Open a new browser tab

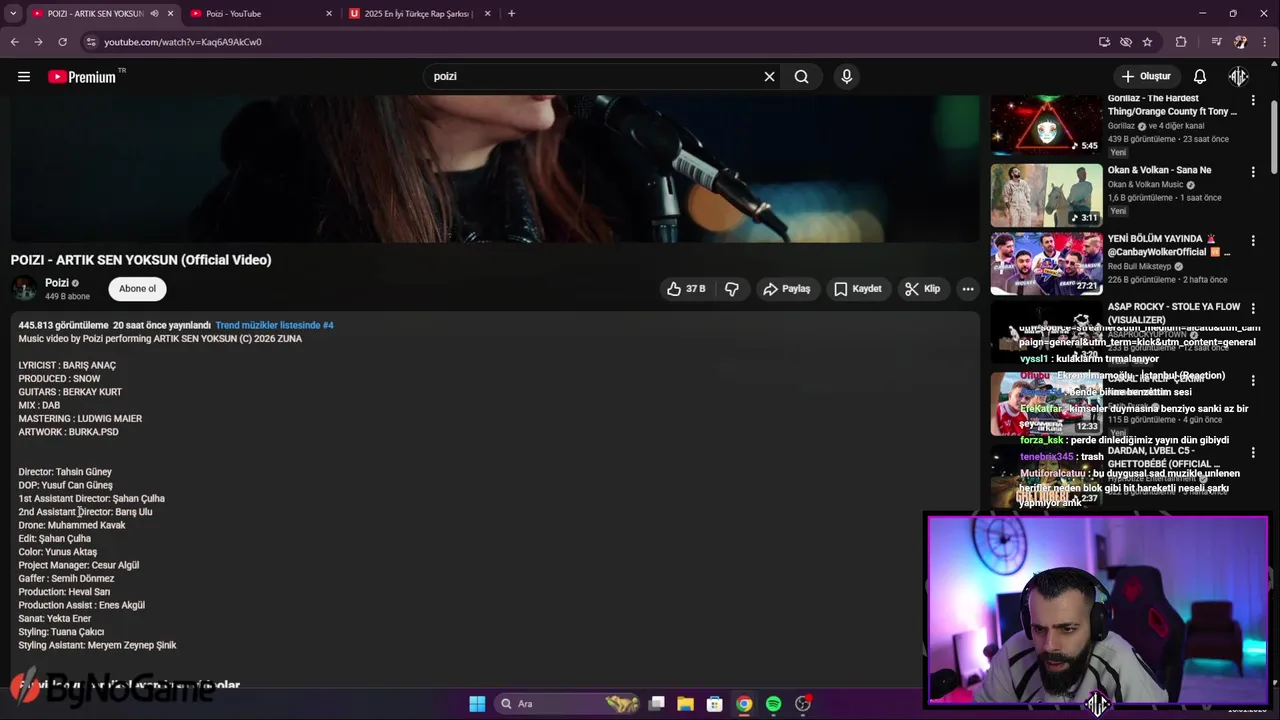point(511,14)
